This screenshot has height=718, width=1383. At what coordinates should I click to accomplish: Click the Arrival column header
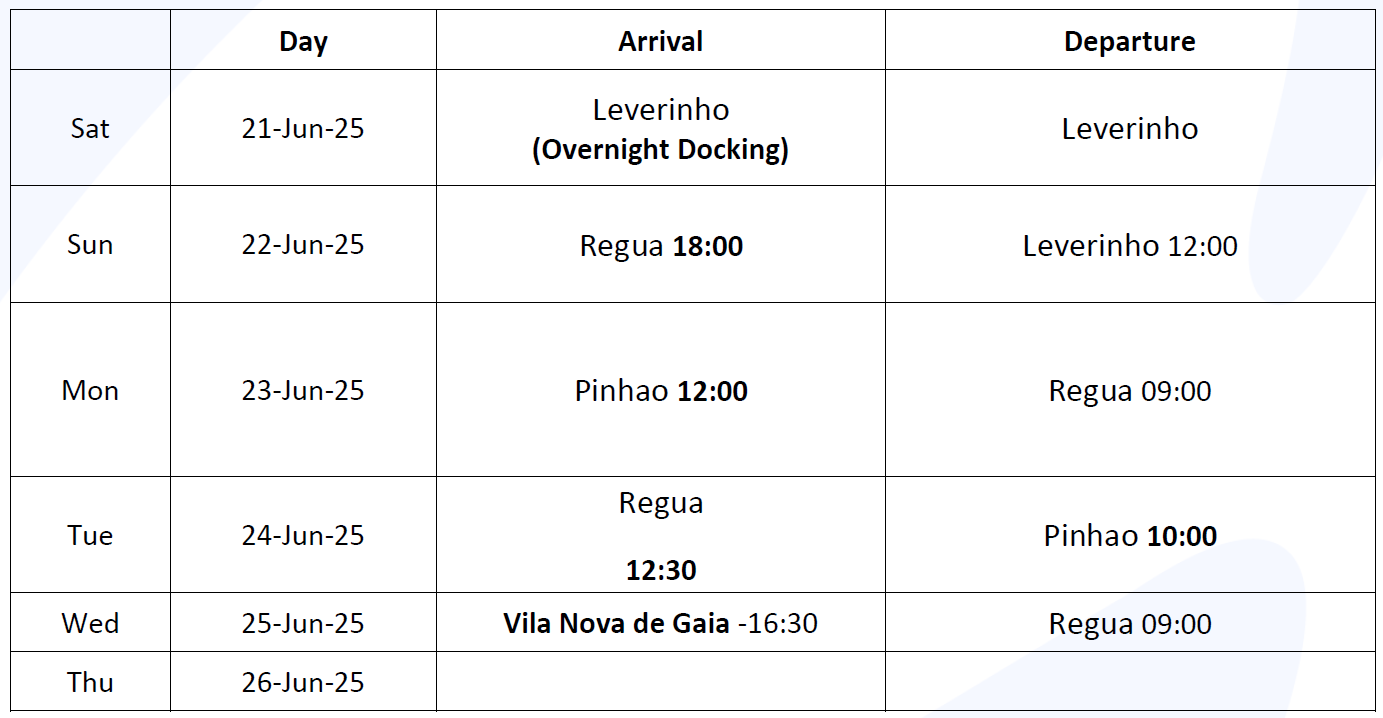point(661,41)
